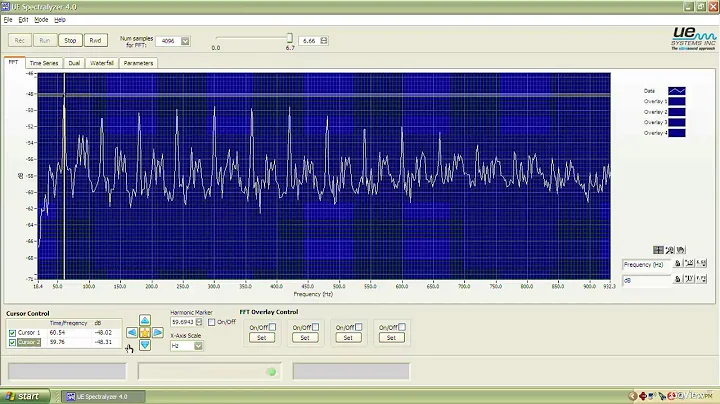Switch to the Parameters tab
The height and width of the screenshot is (404, 720).
[x=138, y=63]
